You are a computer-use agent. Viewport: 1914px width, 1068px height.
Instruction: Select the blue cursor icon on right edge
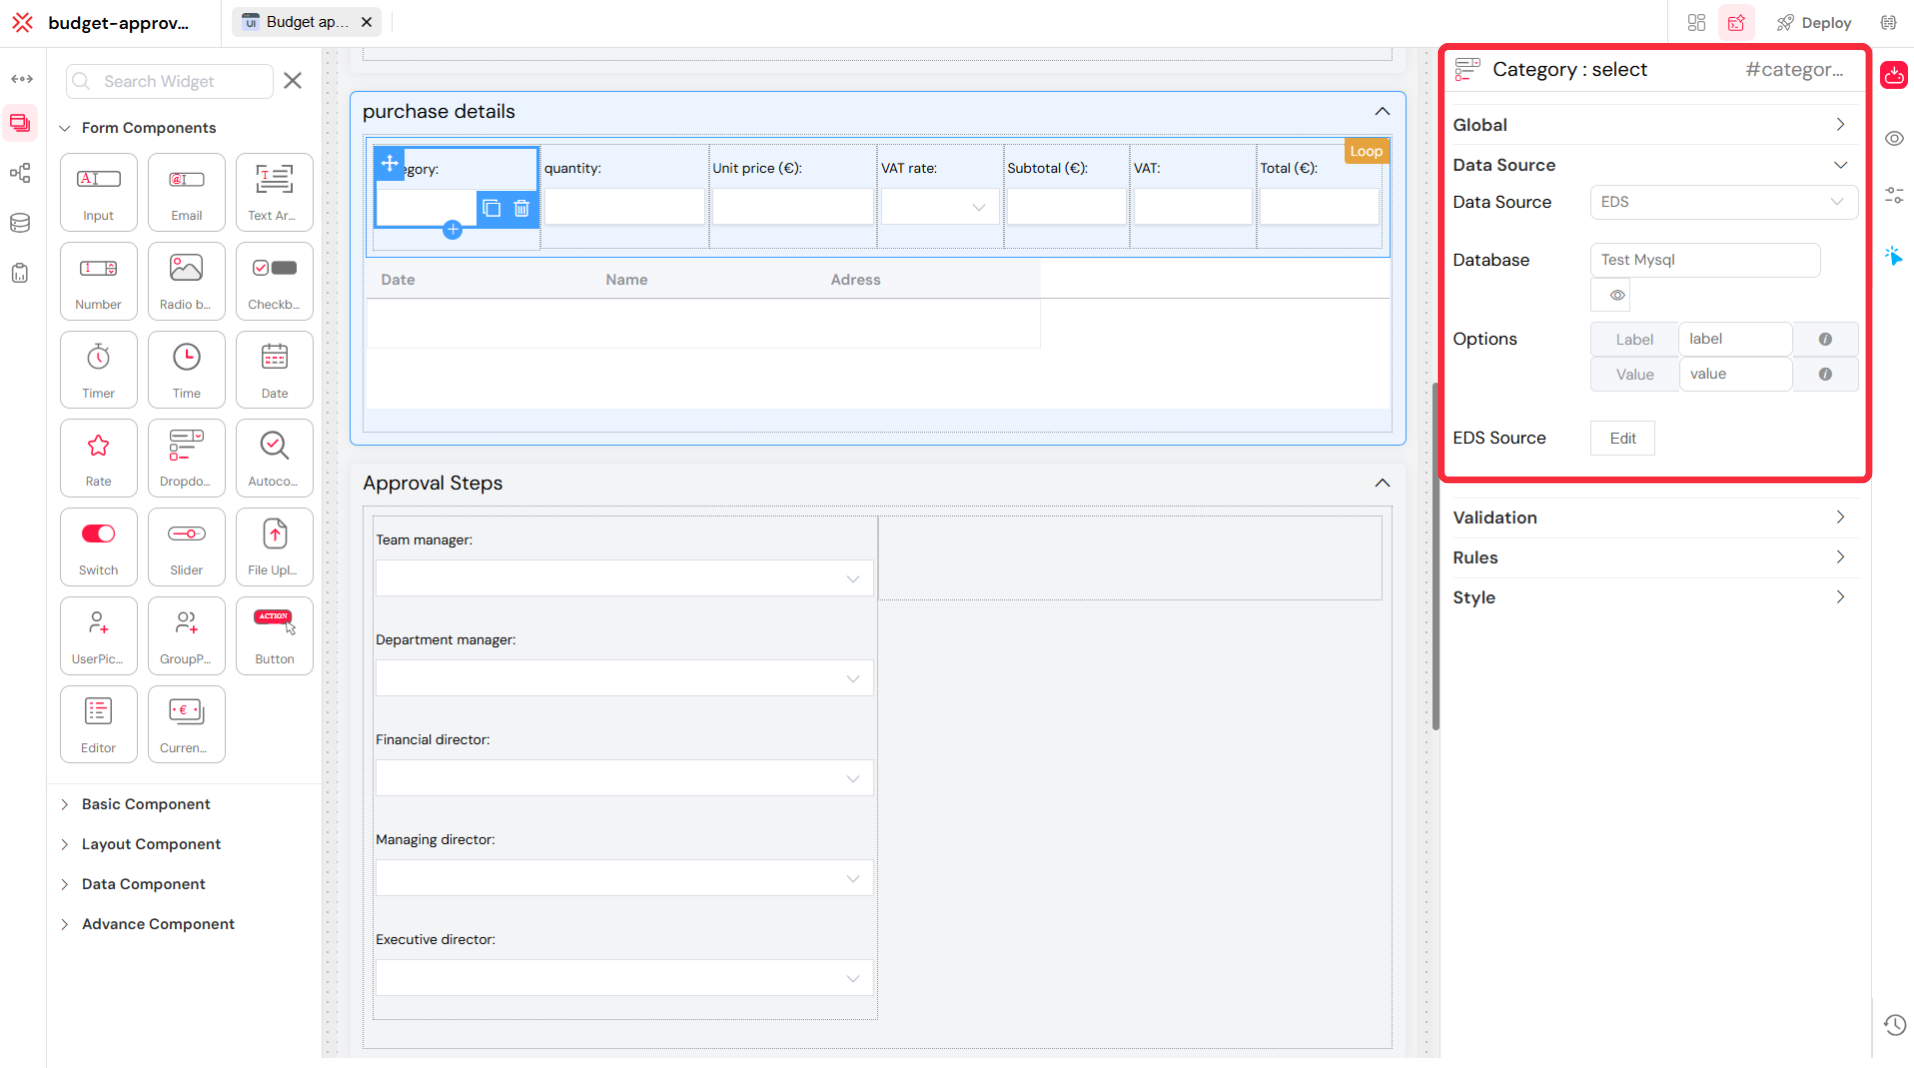coord(1895,257)
